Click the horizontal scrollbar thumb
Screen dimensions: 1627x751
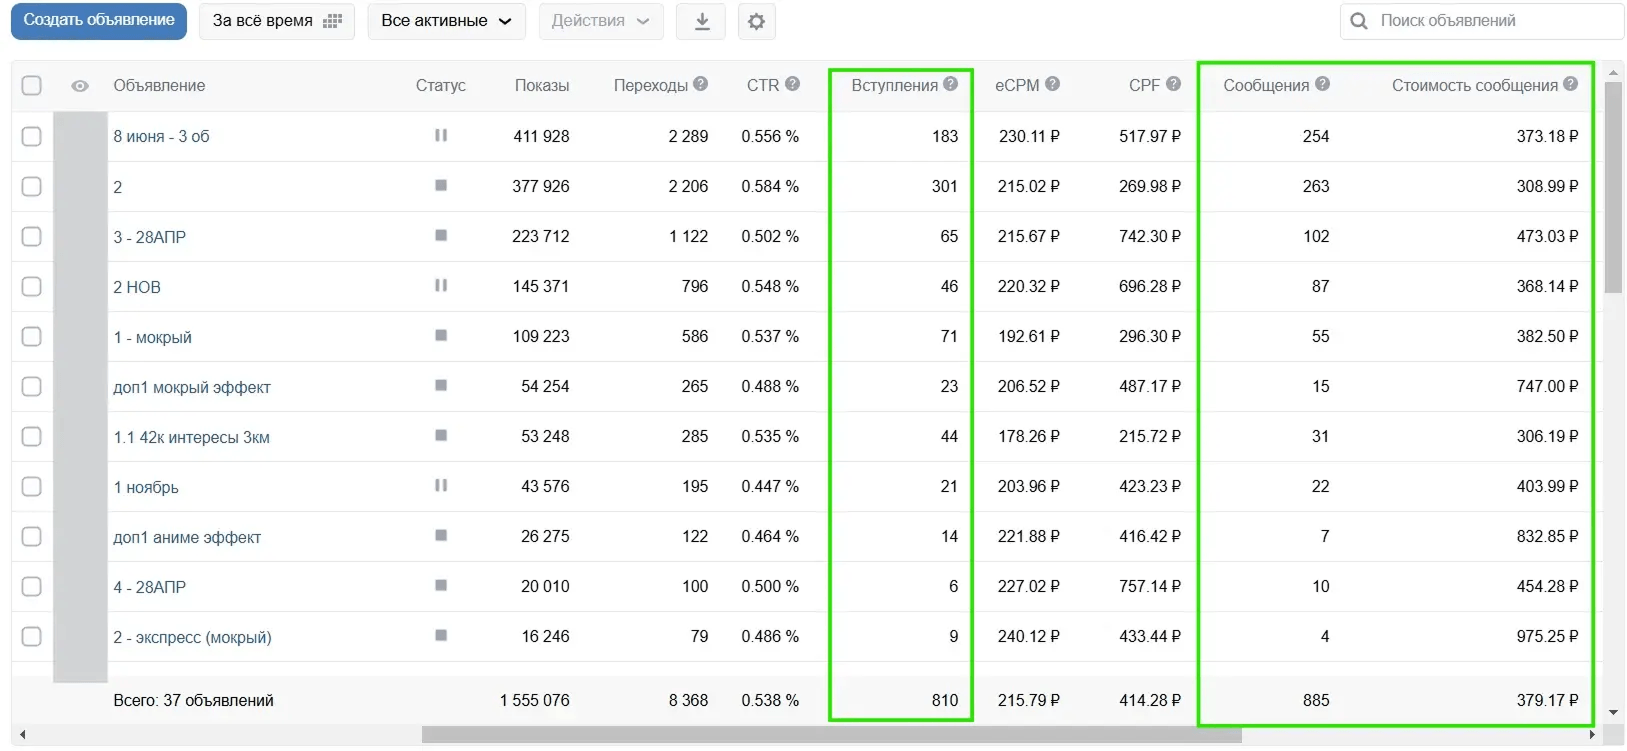(831, 735)
